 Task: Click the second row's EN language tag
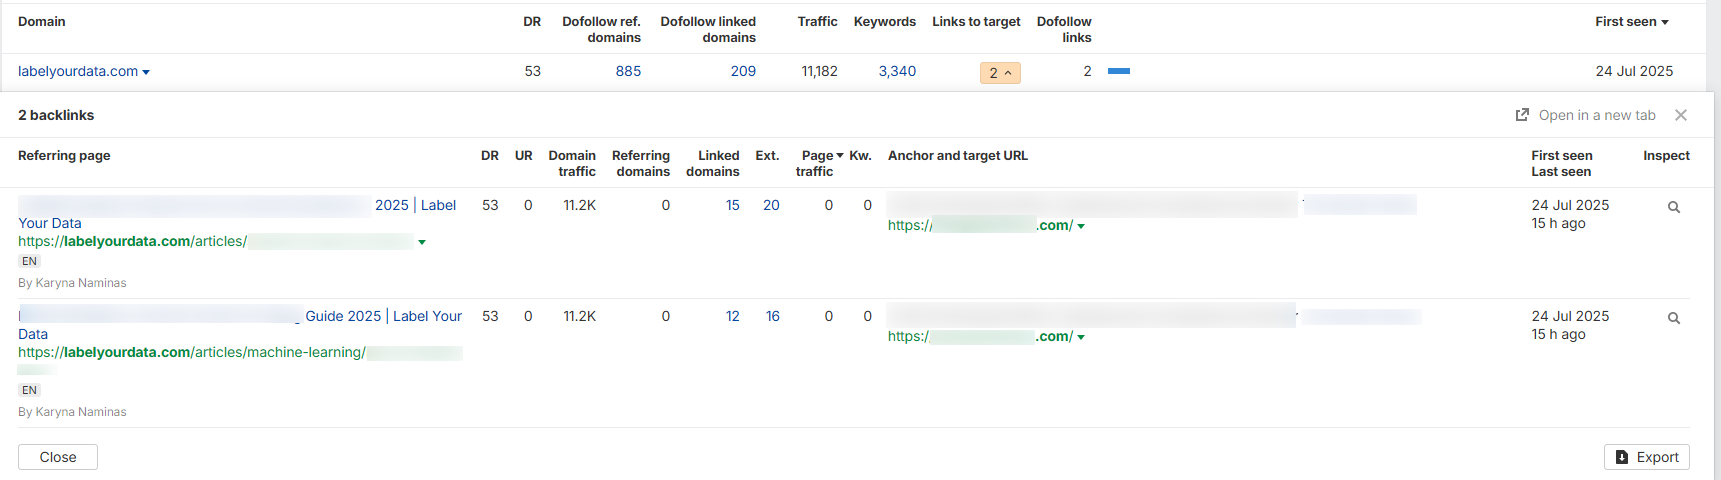pyautogui.click(x=29, y=390)
